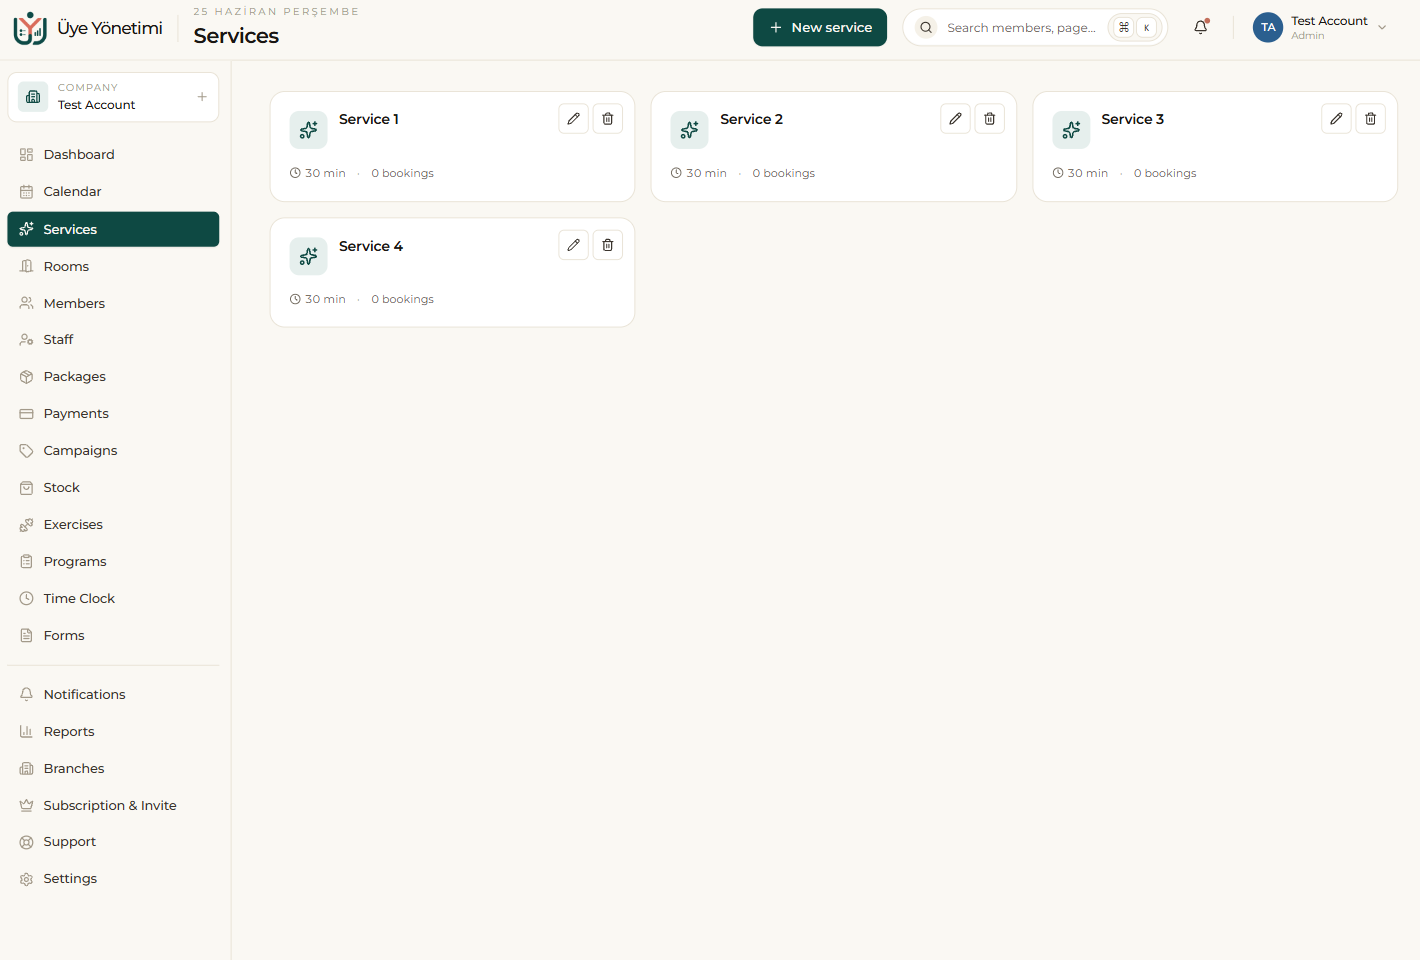The width and height of the screenshot is (1420, 960).
Task: Open Subscription & Invite
Action: [x=113, y=806]
